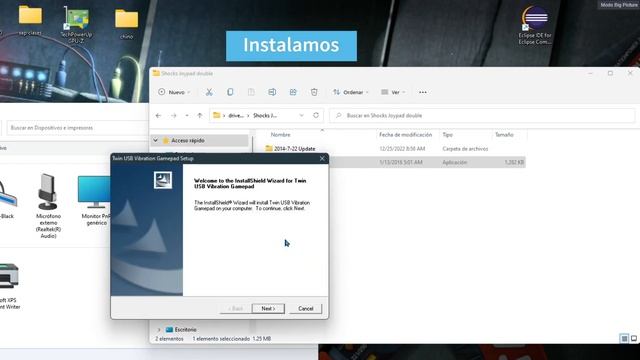Select the 2014-7-22 Update folder
This screenshot has height=360, width=640.
click(x=294, y=149)
